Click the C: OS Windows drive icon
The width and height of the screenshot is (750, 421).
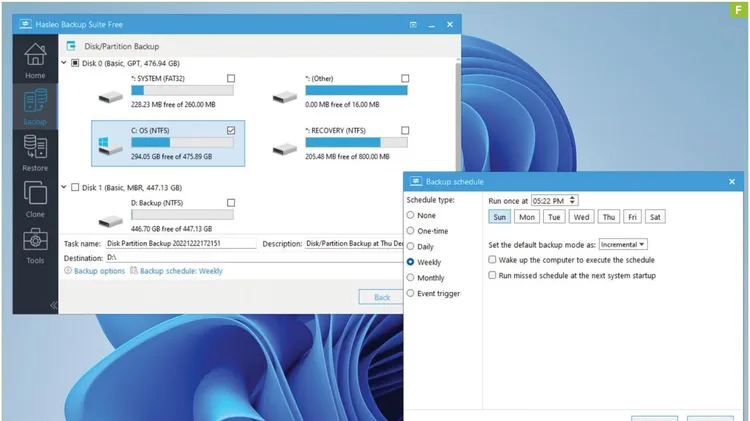click(x=110, y=145)
